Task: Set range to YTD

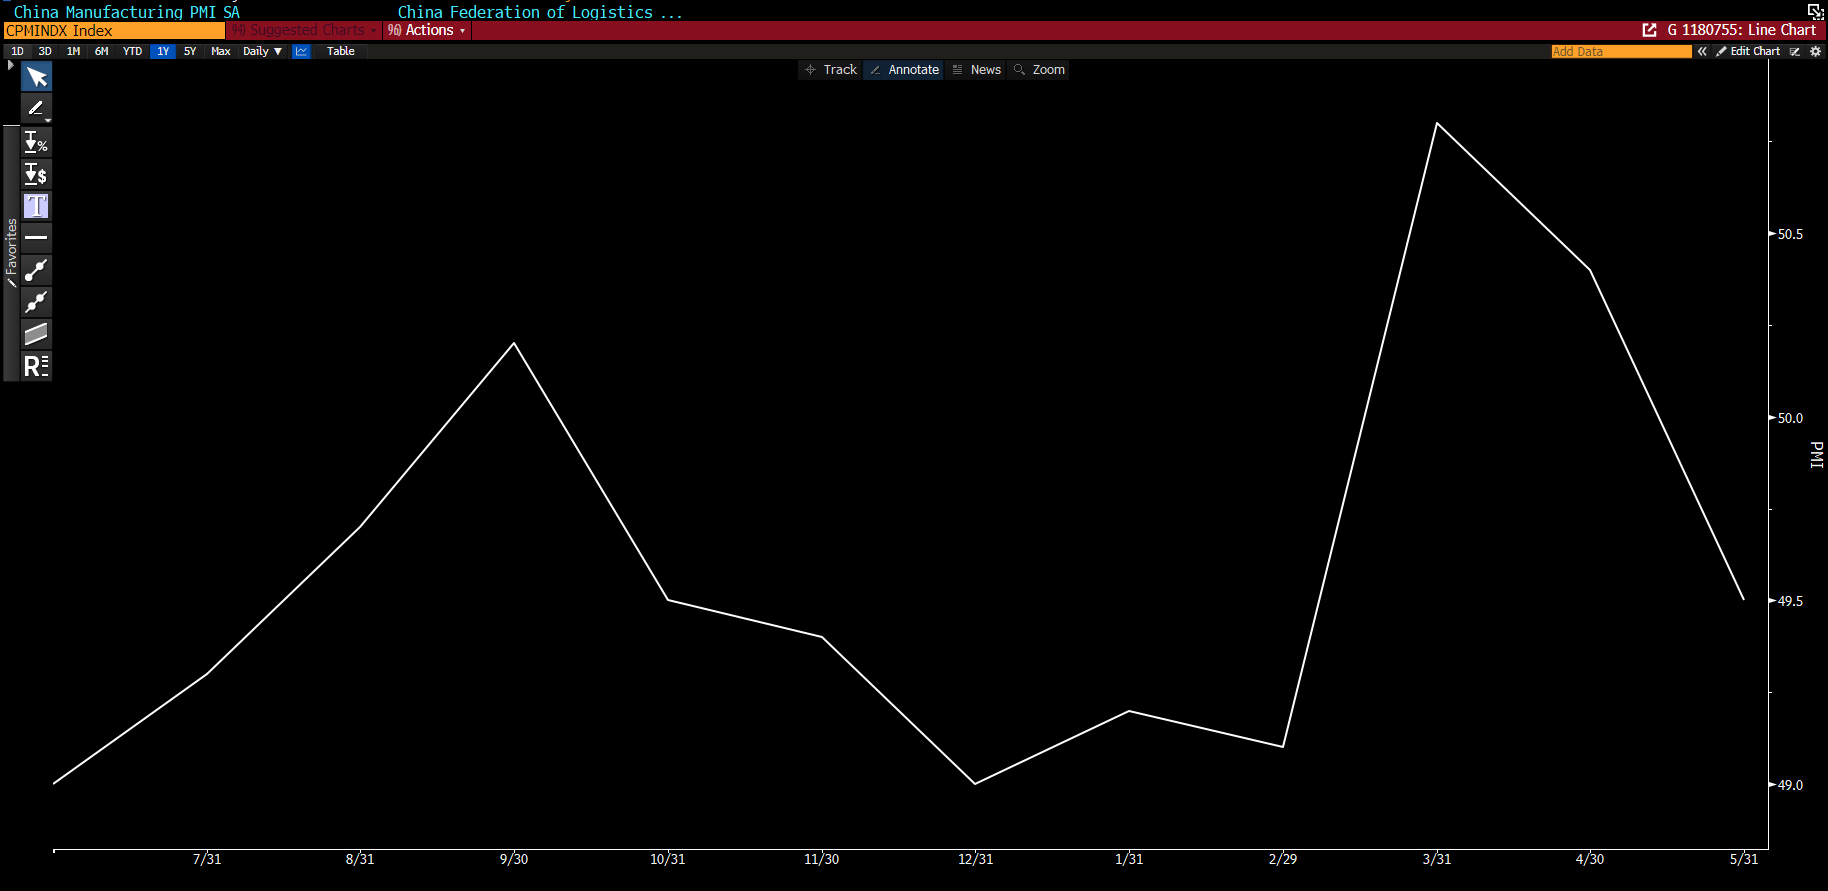Action: point(132,51)
